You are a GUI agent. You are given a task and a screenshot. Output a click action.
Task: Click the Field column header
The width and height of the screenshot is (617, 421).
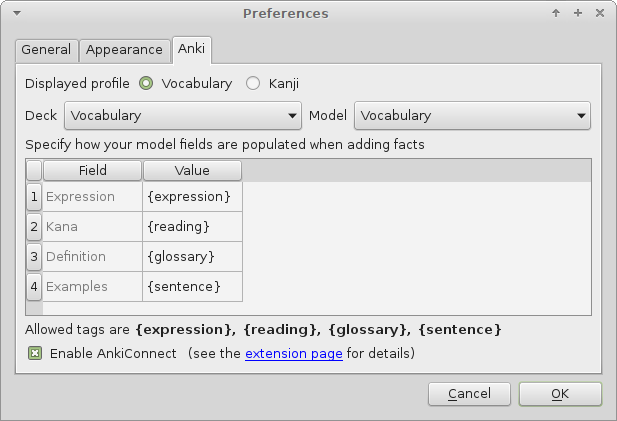pyautogui.click(x=92, y=171)
